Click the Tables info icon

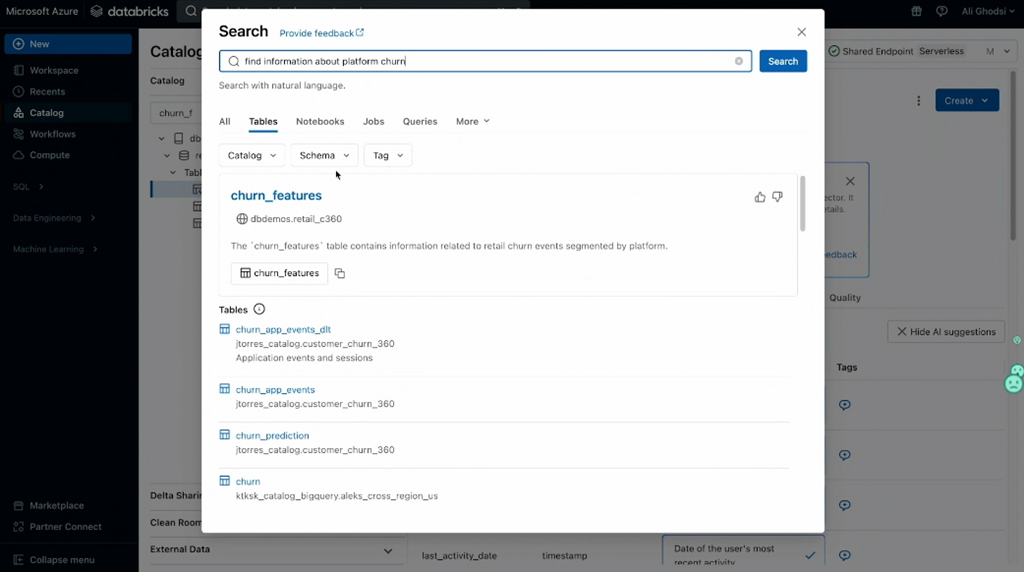[259, 310]
